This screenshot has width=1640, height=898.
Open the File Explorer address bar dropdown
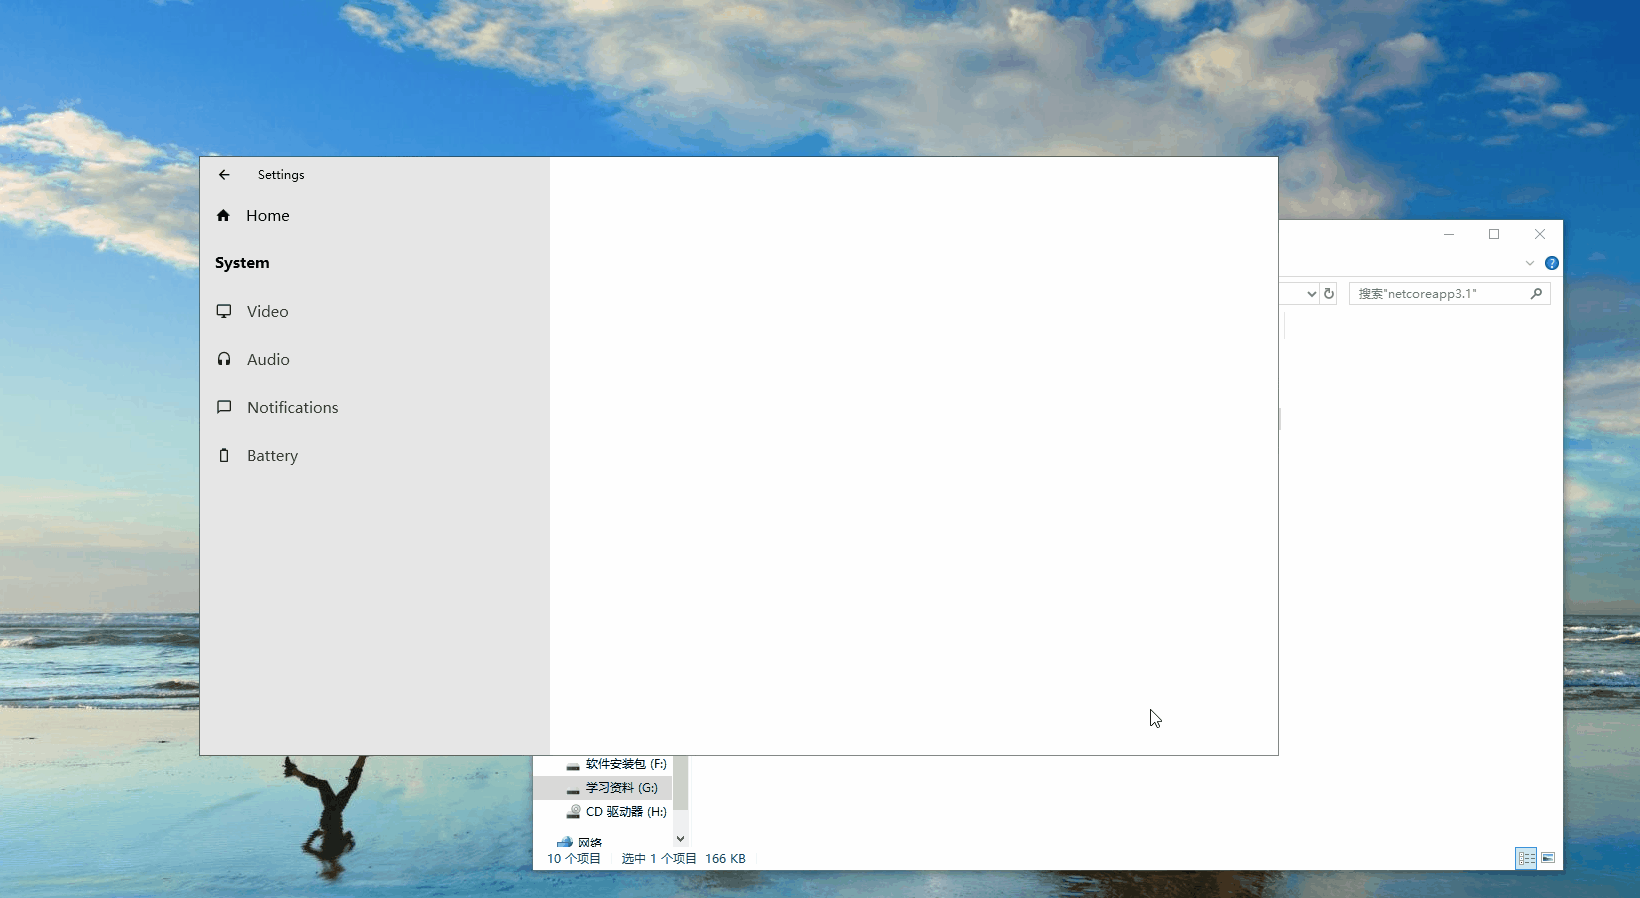tap(1311, 294)
